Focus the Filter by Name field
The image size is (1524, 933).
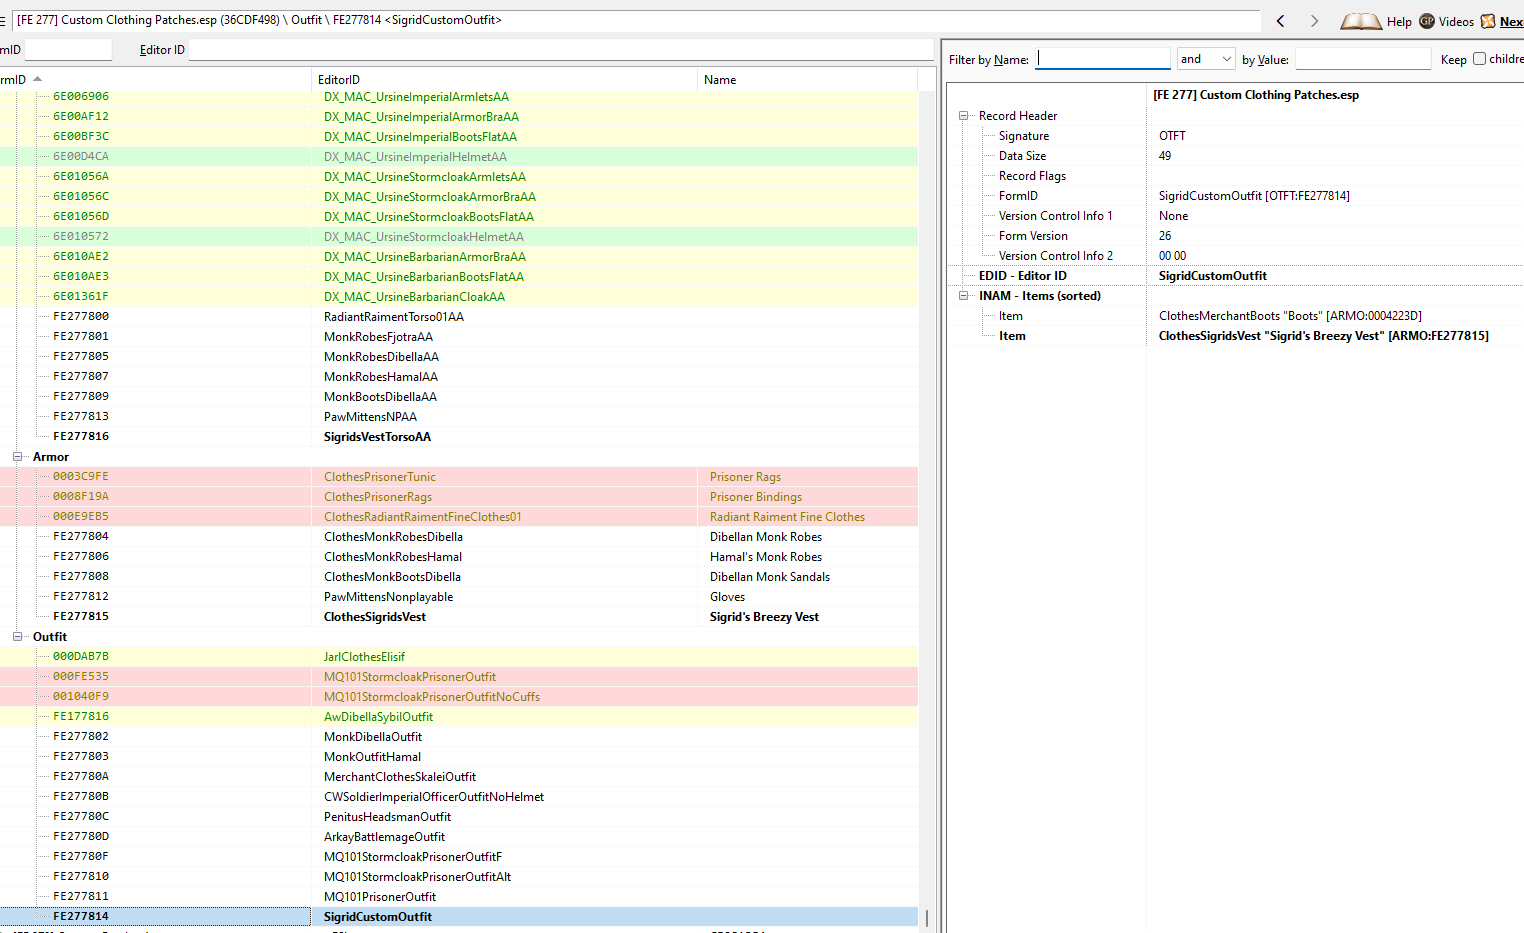[1103, 59]
